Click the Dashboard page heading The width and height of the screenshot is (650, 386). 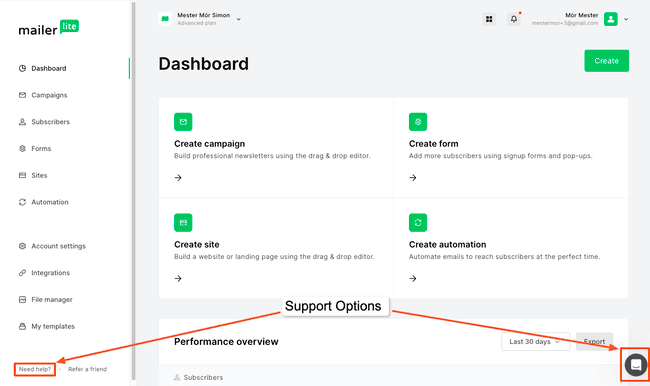coord(204,64)
